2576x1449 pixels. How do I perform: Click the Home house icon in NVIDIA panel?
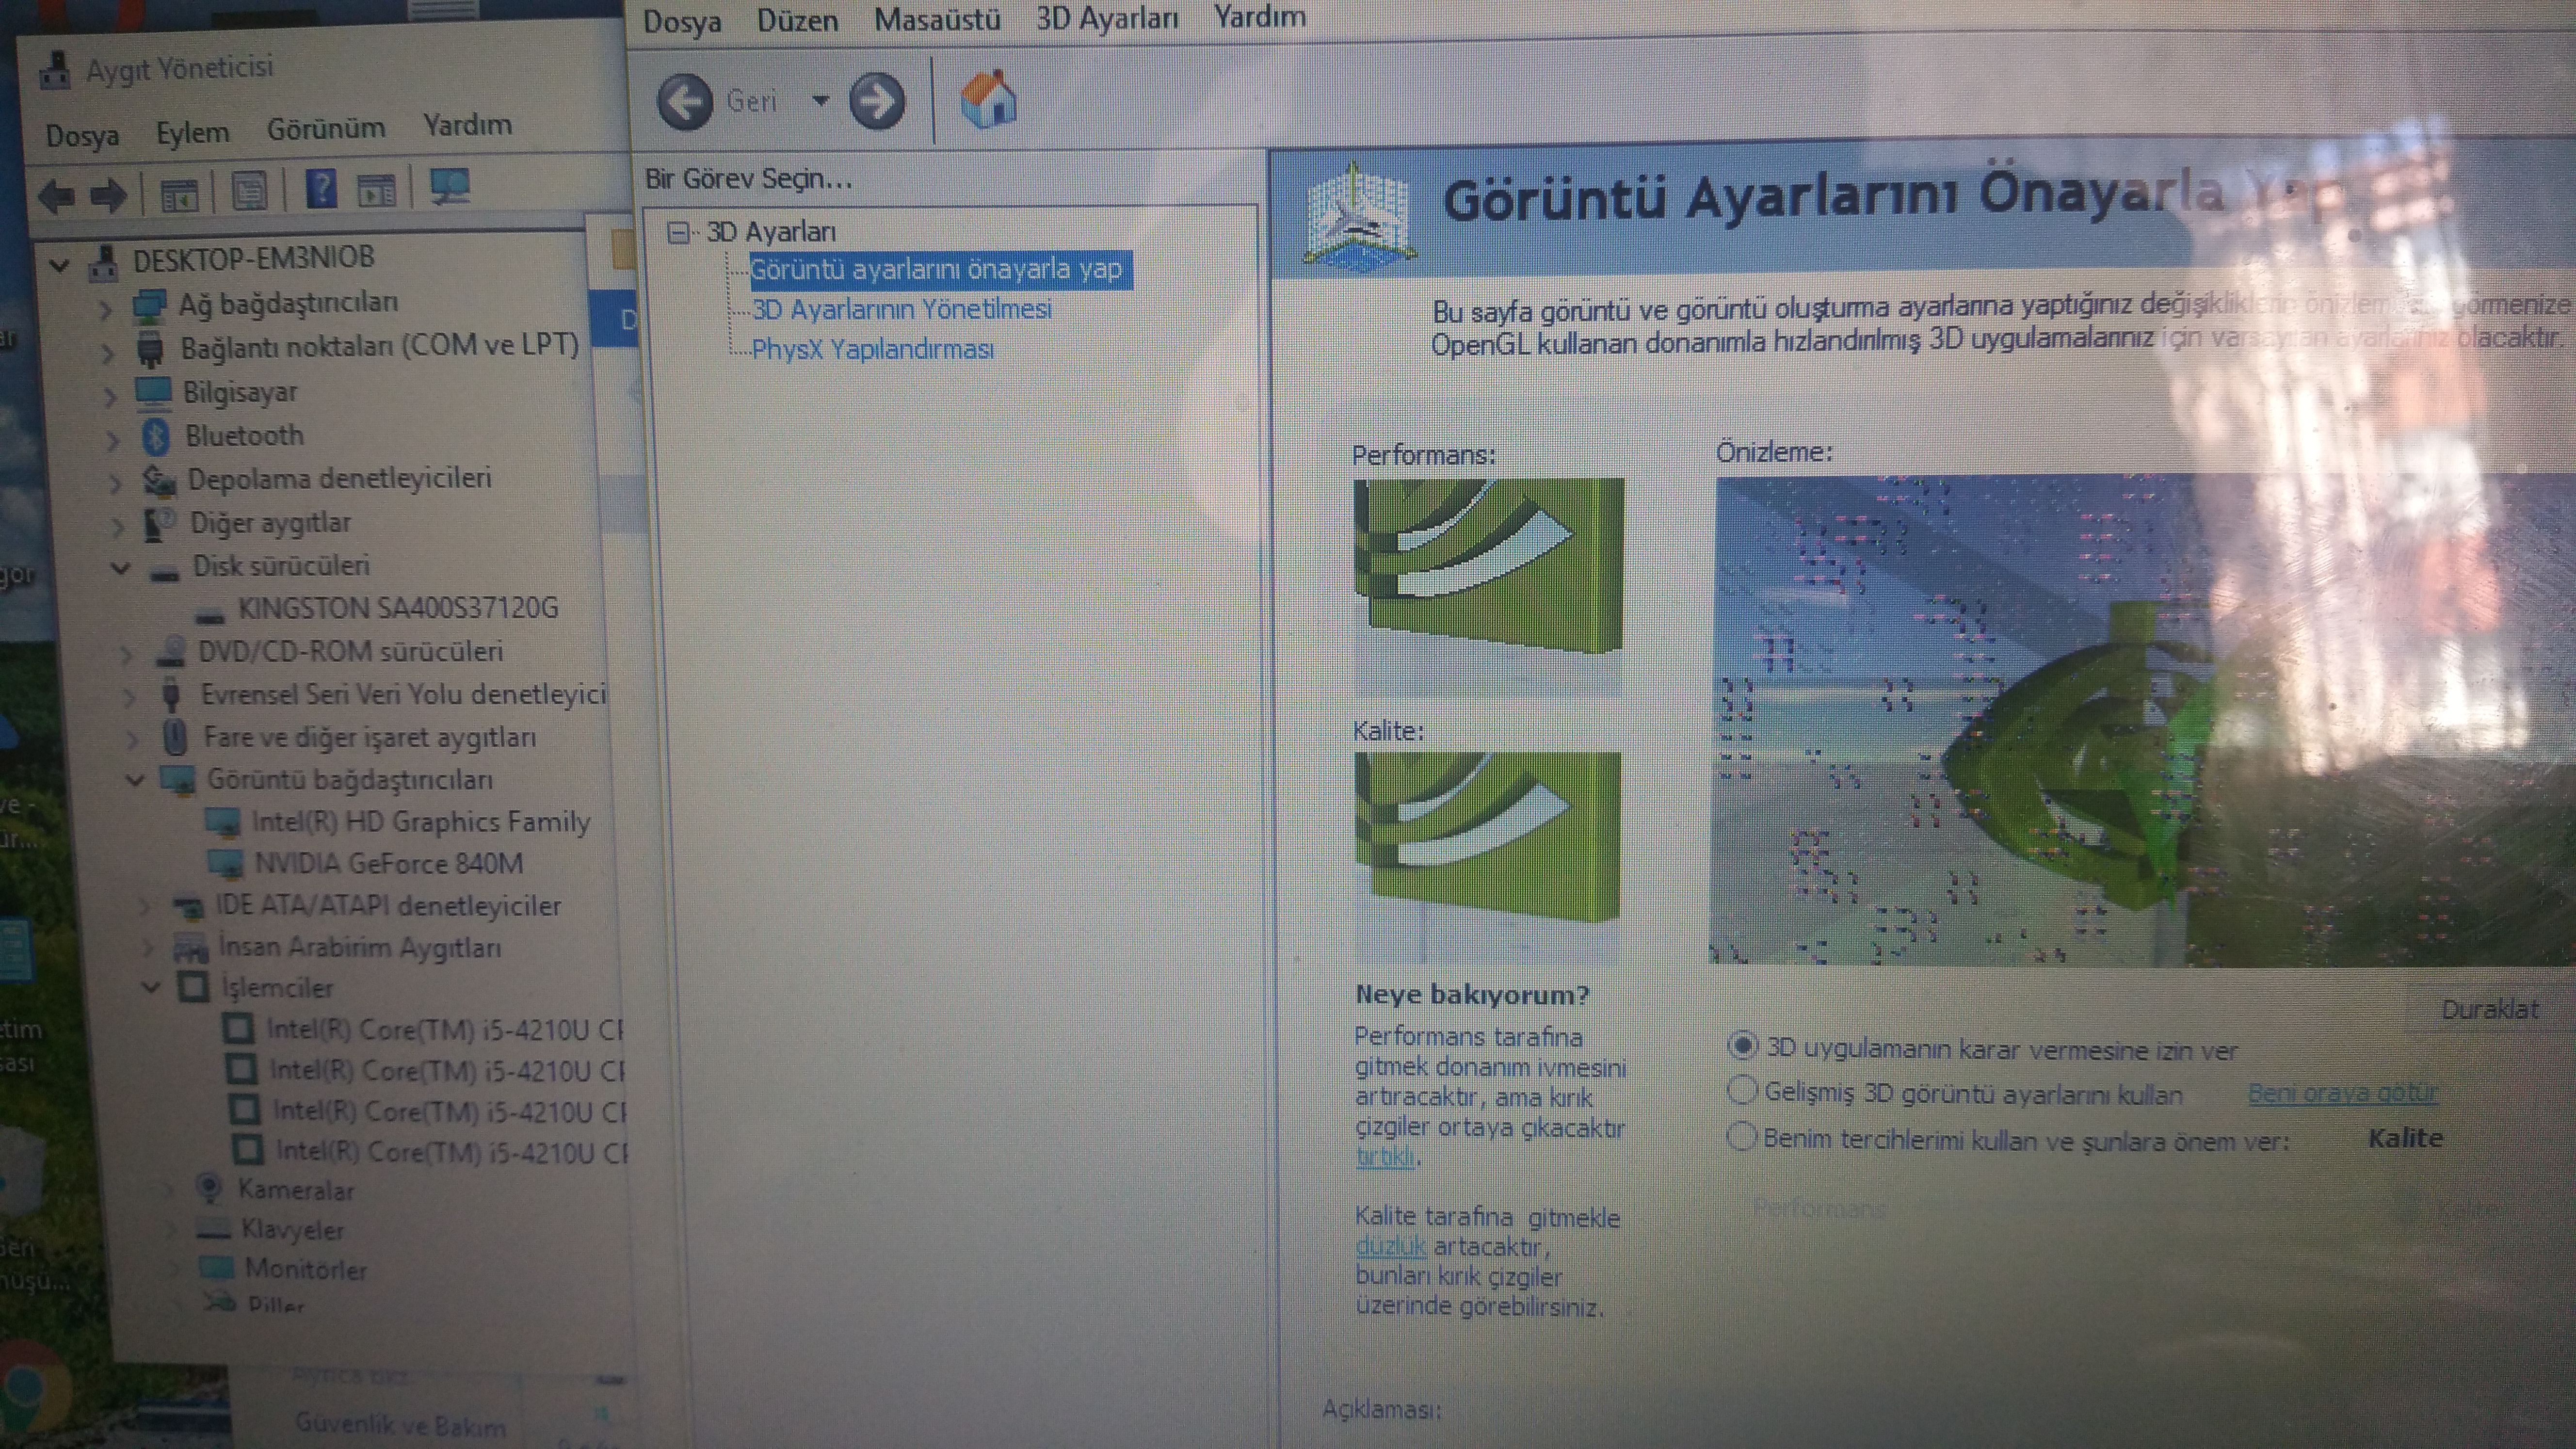[988, 100]
